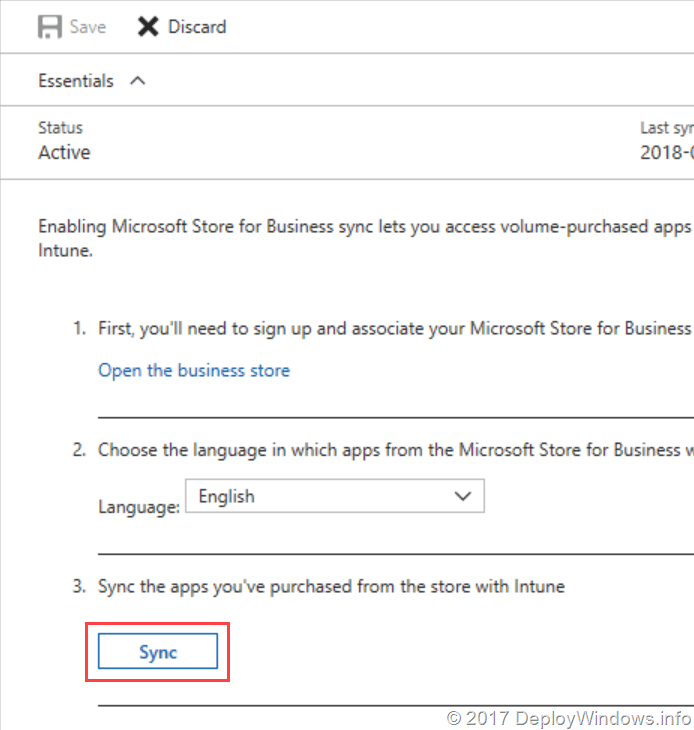Click the Last sync label
Screen dimensions: 694x730
coord(666,128)
